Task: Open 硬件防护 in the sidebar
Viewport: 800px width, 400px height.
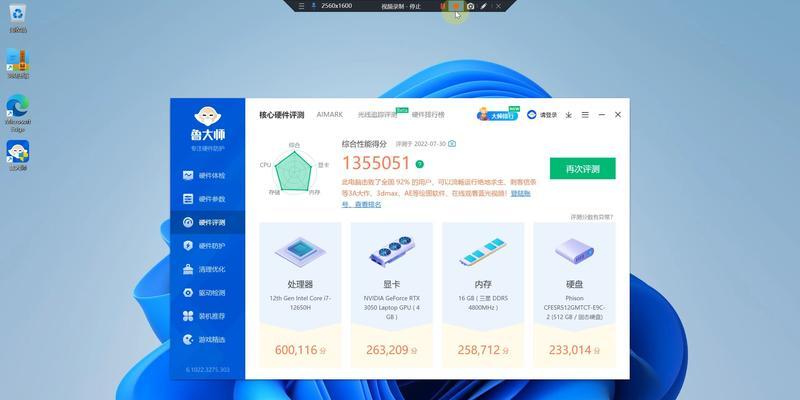Action: click(x=207, y=246)
